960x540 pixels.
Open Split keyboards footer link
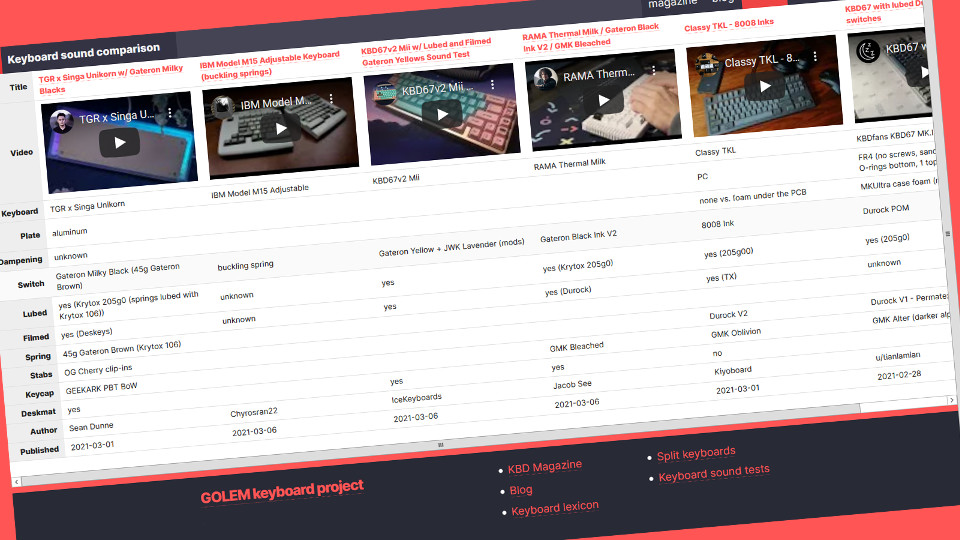(x=695, y=454)
